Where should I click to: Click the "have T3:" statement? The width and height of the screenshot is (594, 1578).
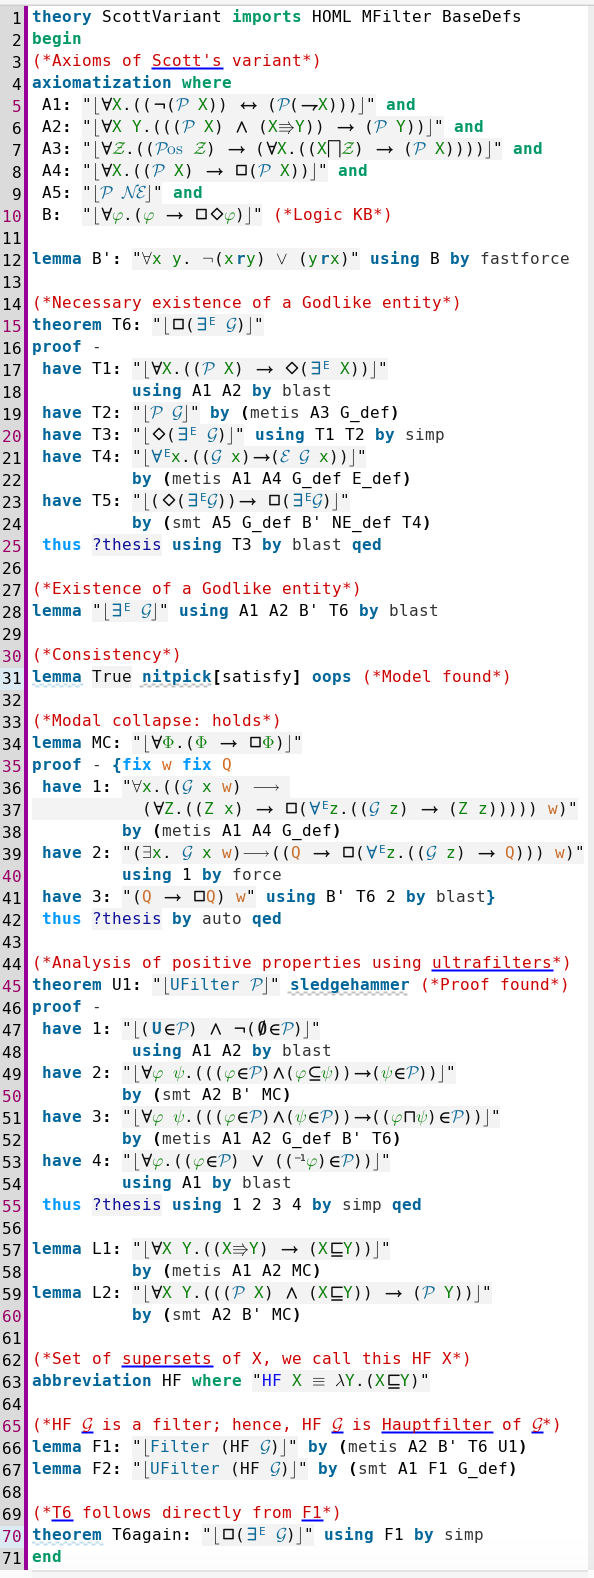(x=82, y=435)
